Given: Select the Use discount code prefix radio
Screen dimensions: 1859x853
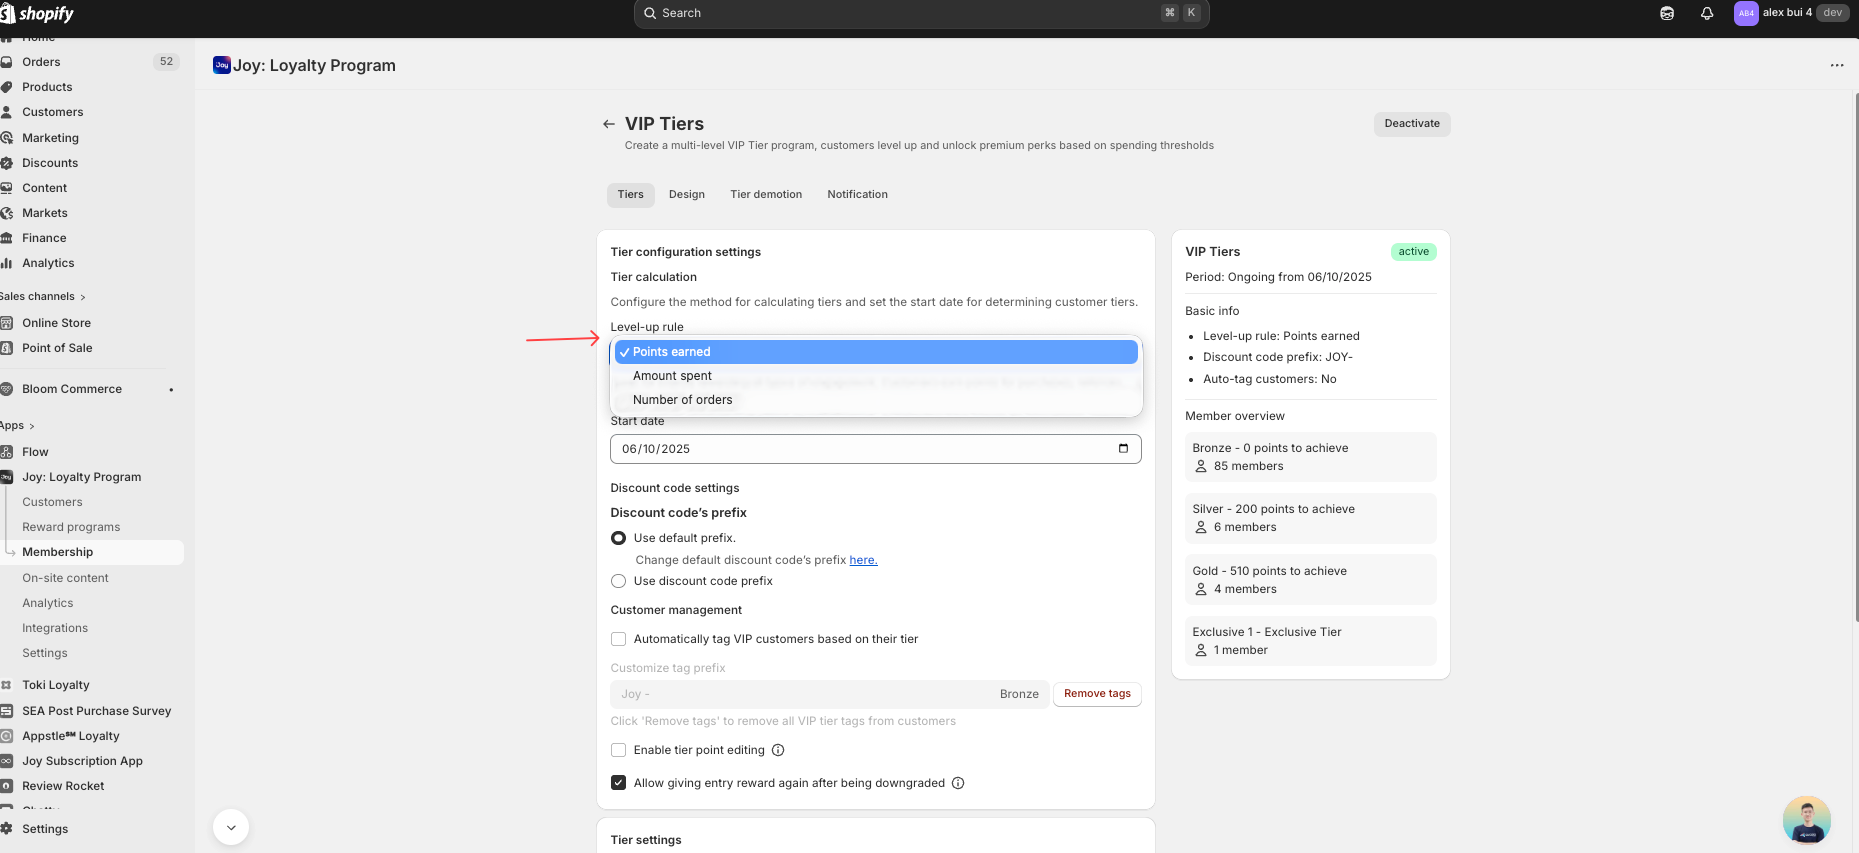Looking at the screenshot, I should (618, 581).
